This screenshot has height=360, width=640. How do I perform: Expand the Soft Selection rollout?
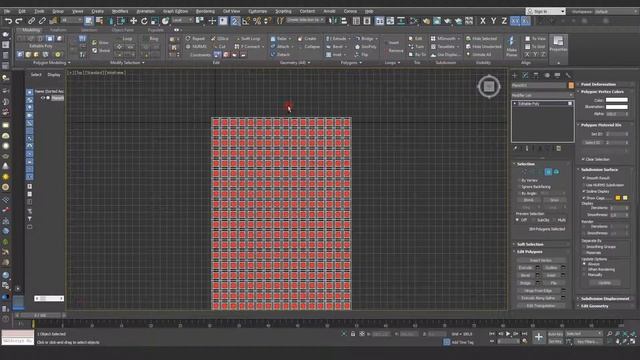click(x=541, y=244)
